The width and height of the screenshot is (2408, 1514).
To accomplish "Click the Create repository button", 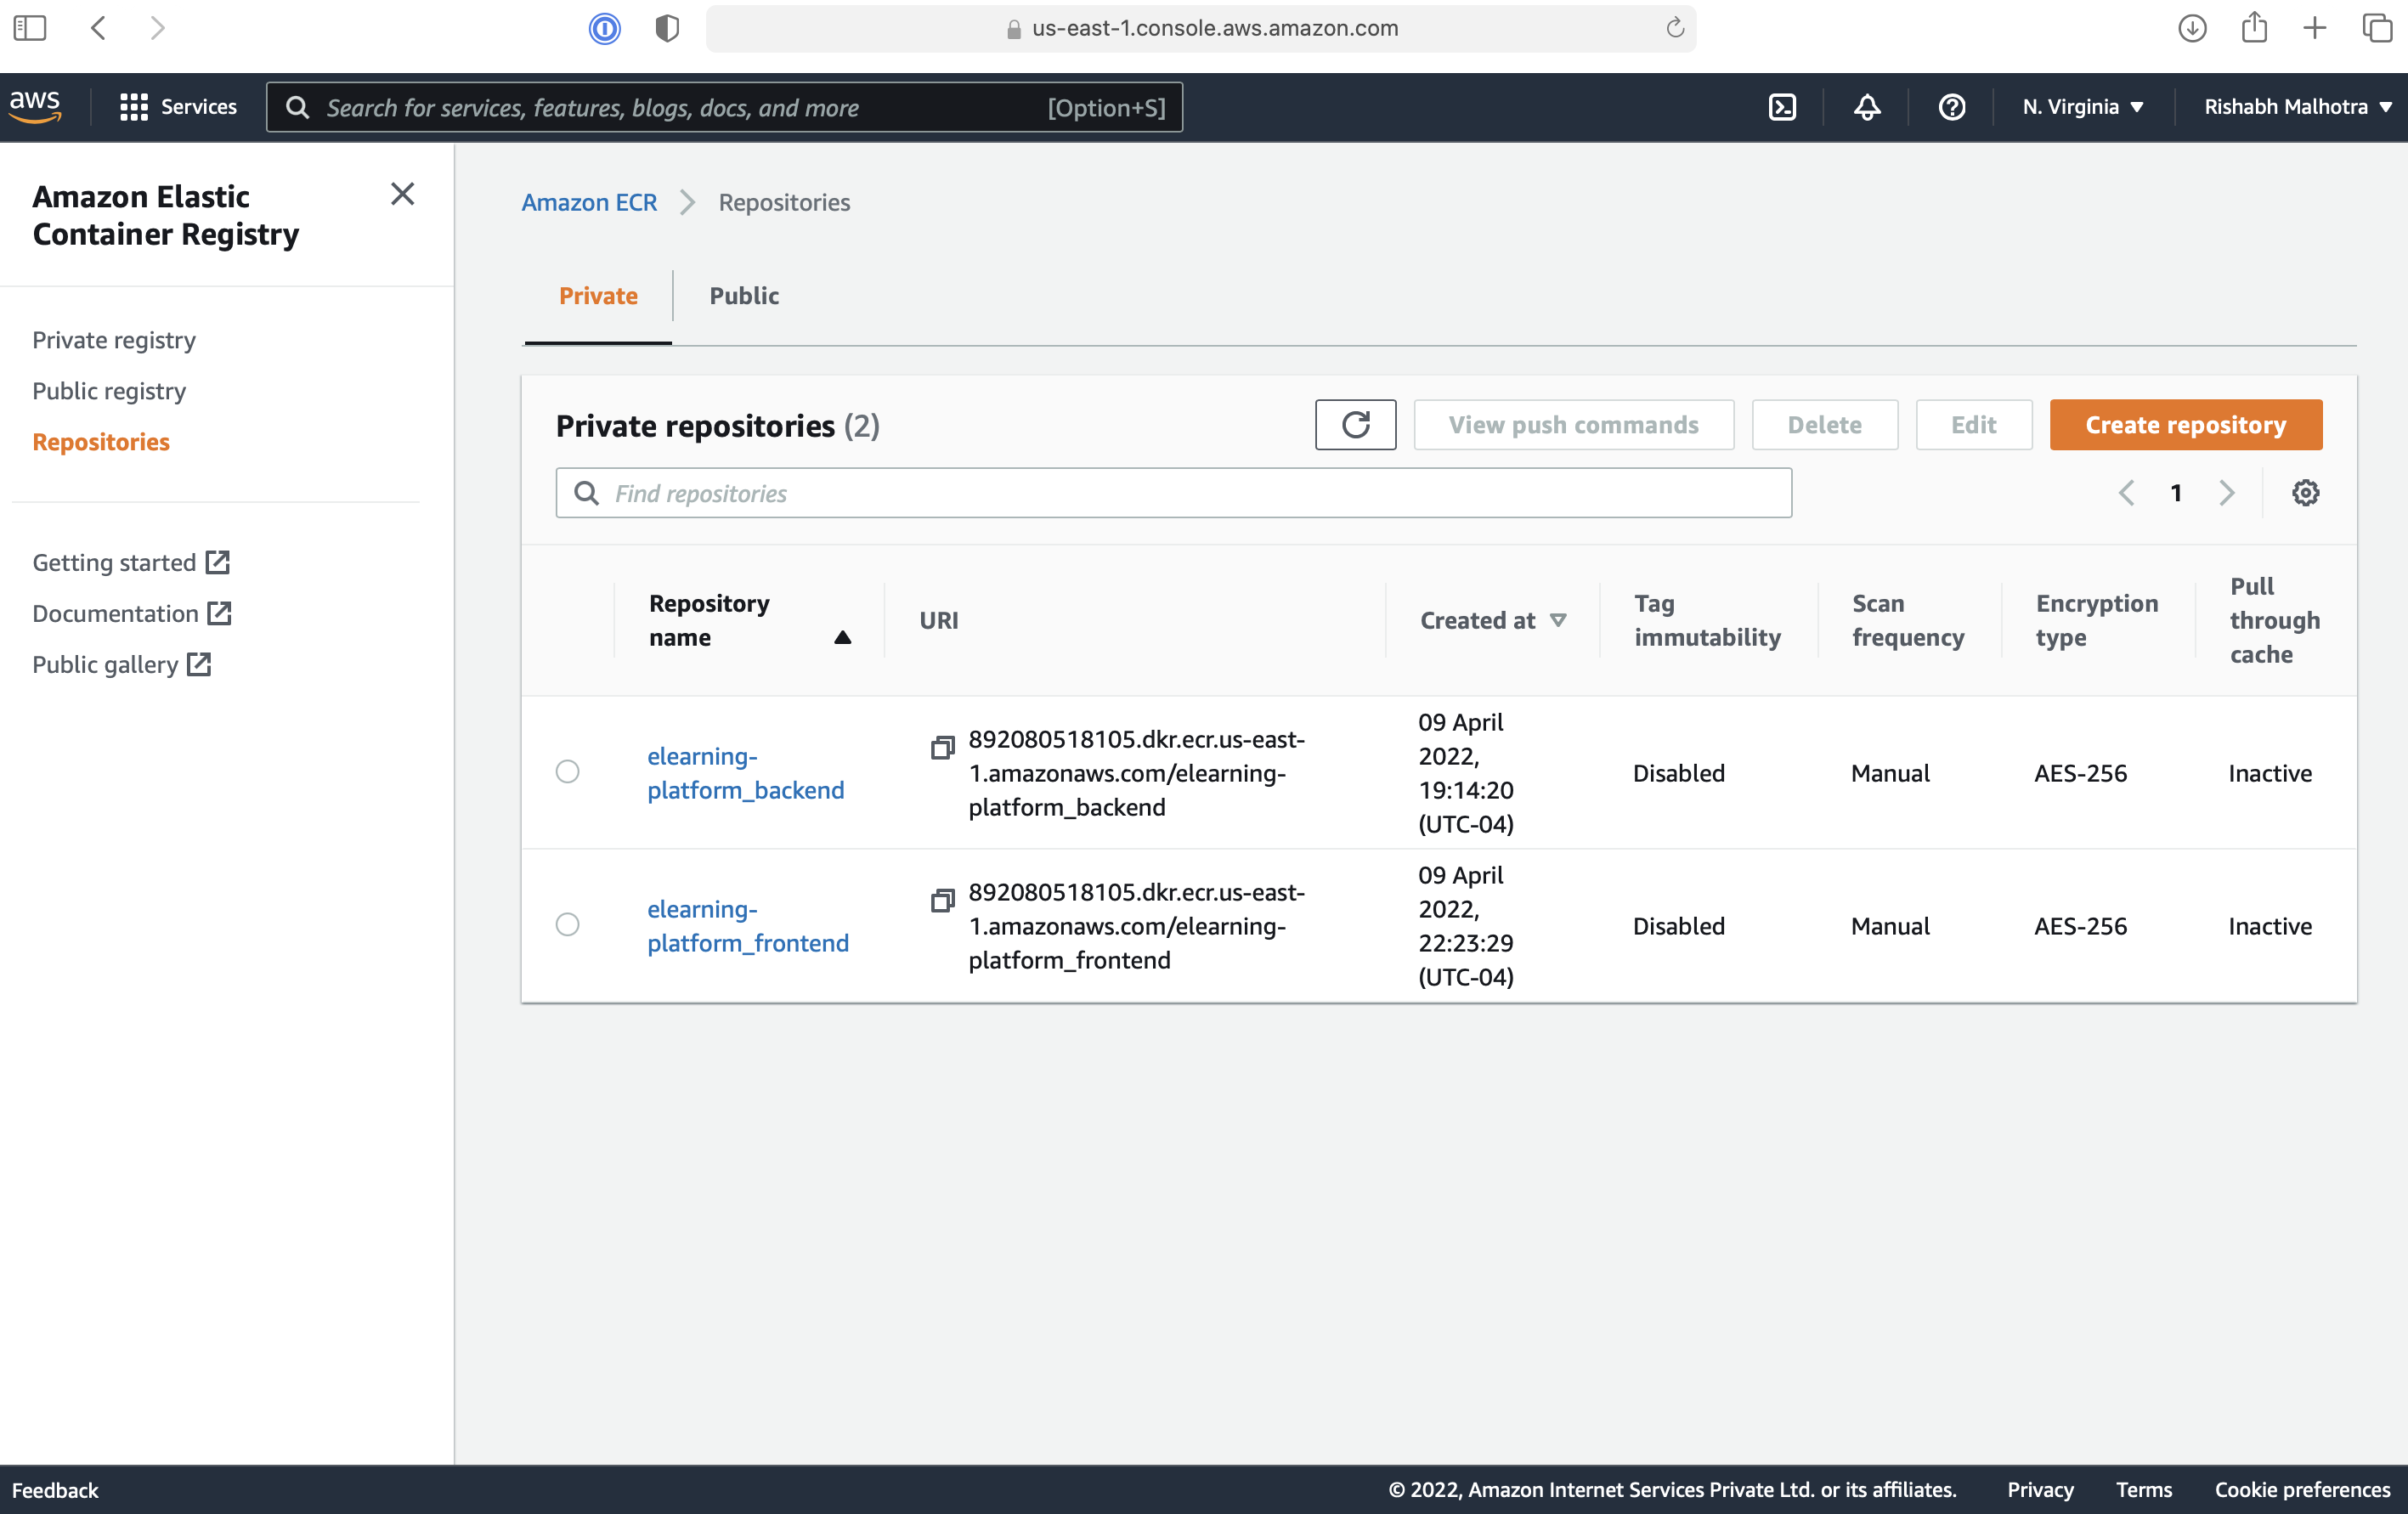I will (x=2186, y=425).
